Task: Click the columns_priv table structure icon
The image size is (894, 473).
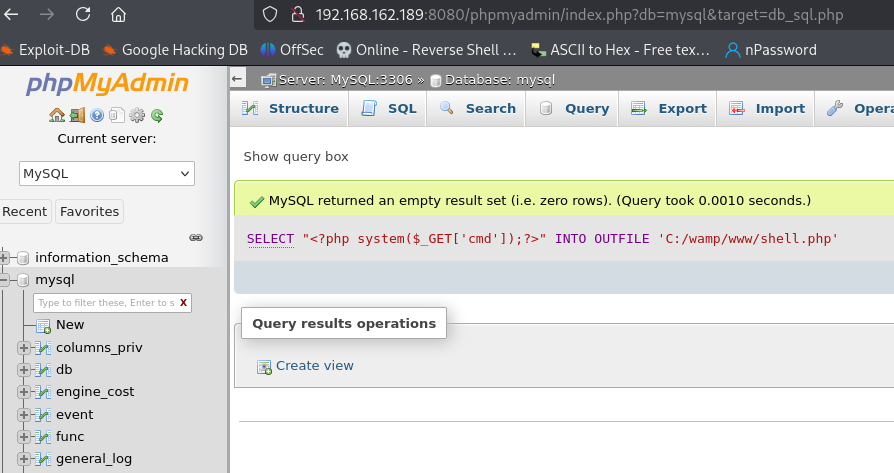Action: point(43,348)
